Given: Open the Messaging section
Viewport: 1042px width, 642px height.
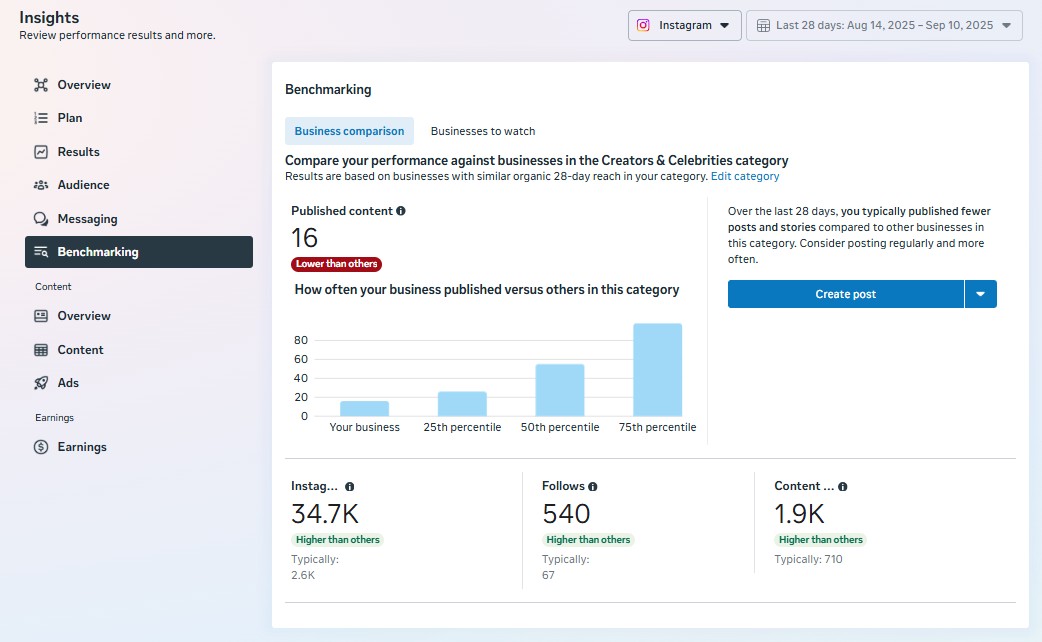Looking at the screenshot, I should click(139, 219).
